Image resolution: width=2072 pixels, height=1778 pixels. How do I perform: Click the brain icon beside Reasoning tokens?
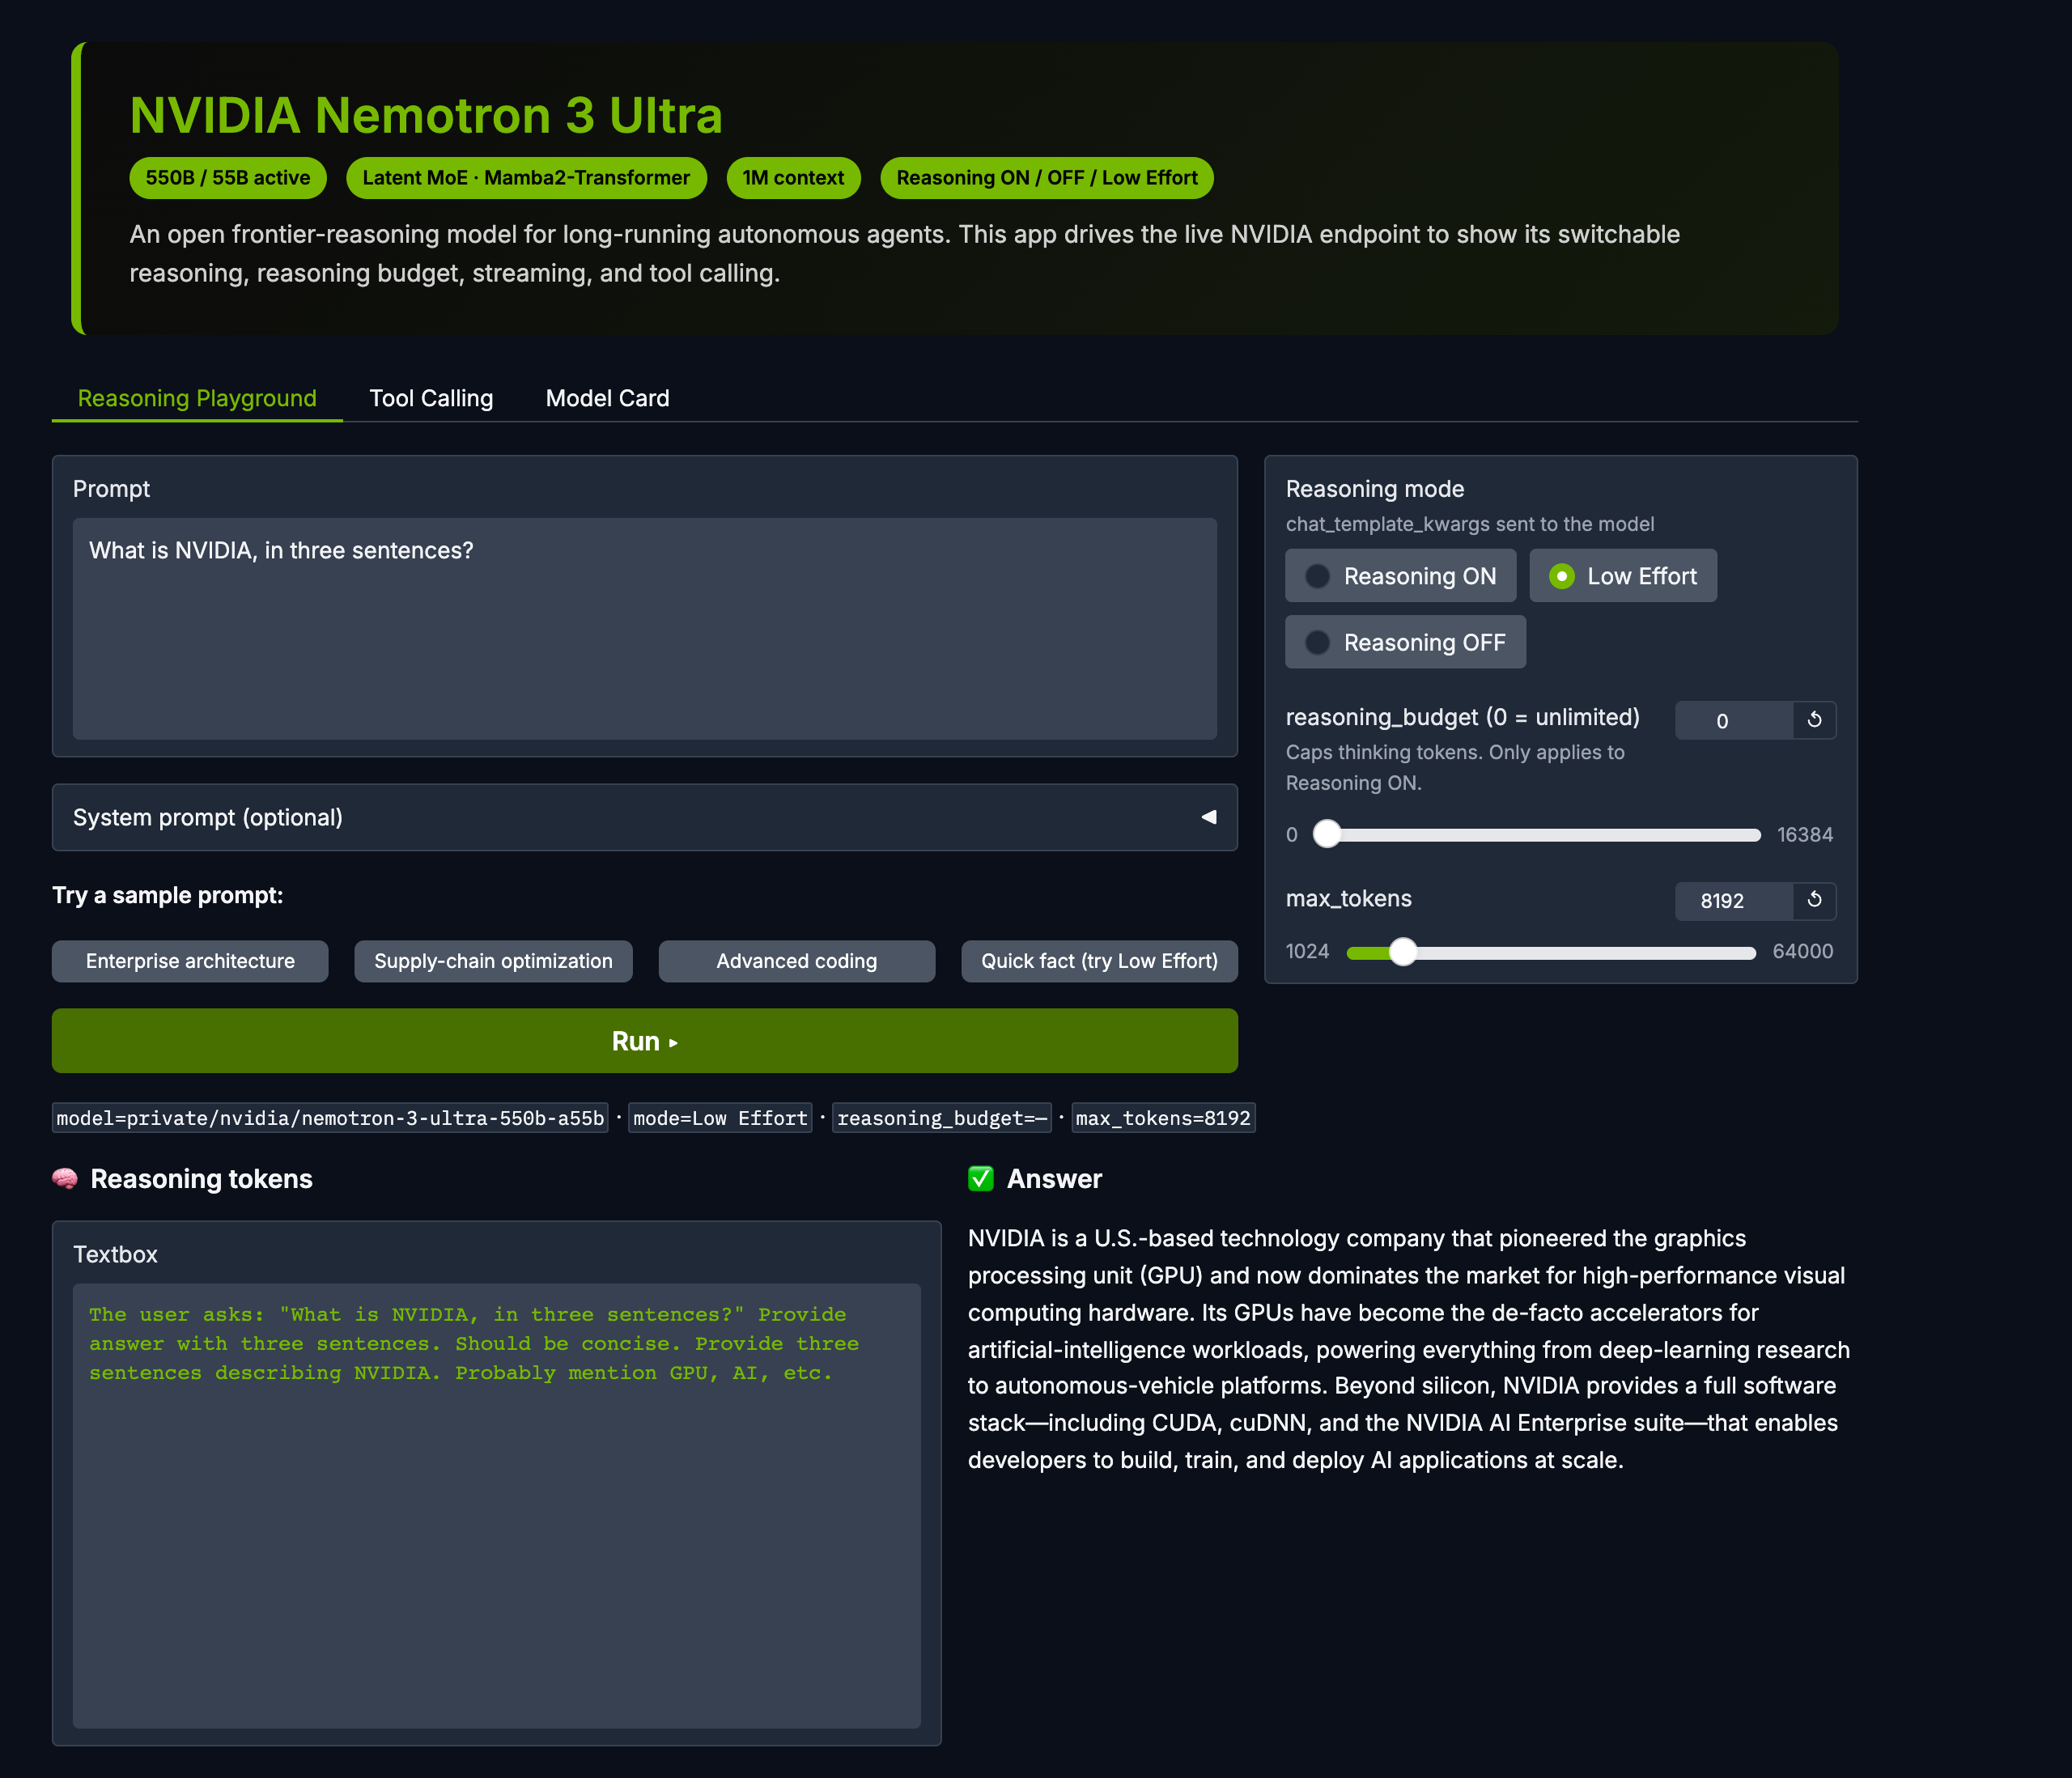65,1179
